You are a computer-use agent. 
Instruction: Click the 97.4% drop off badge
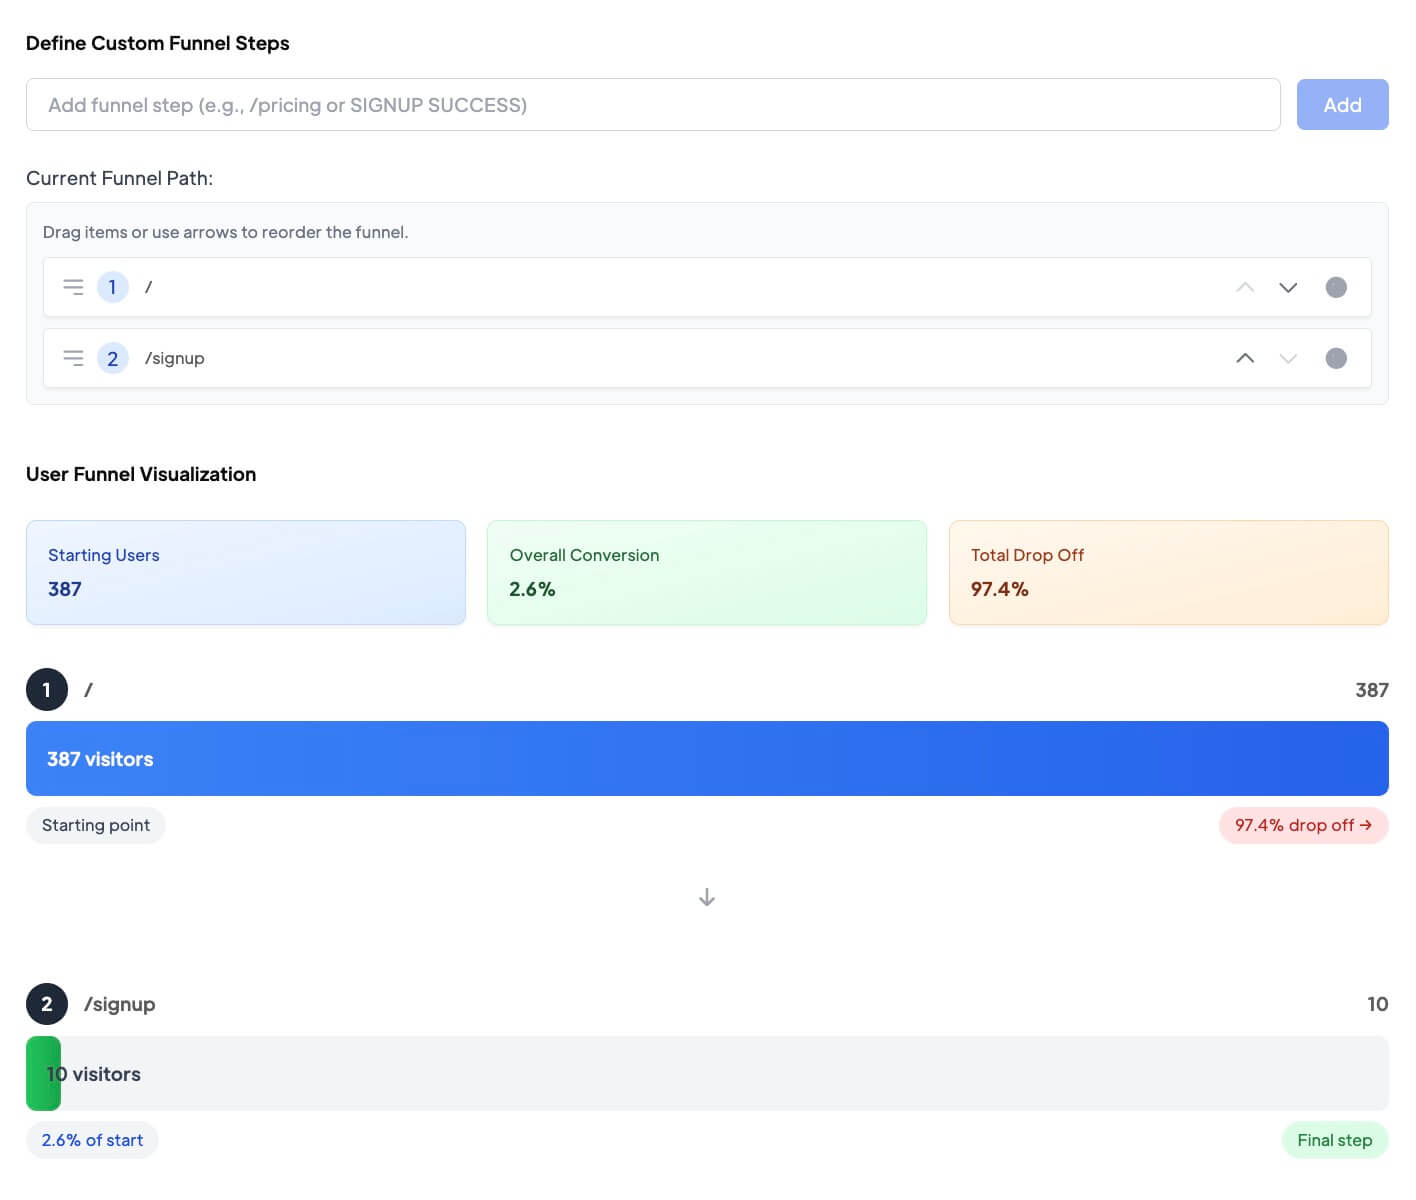1303,825
